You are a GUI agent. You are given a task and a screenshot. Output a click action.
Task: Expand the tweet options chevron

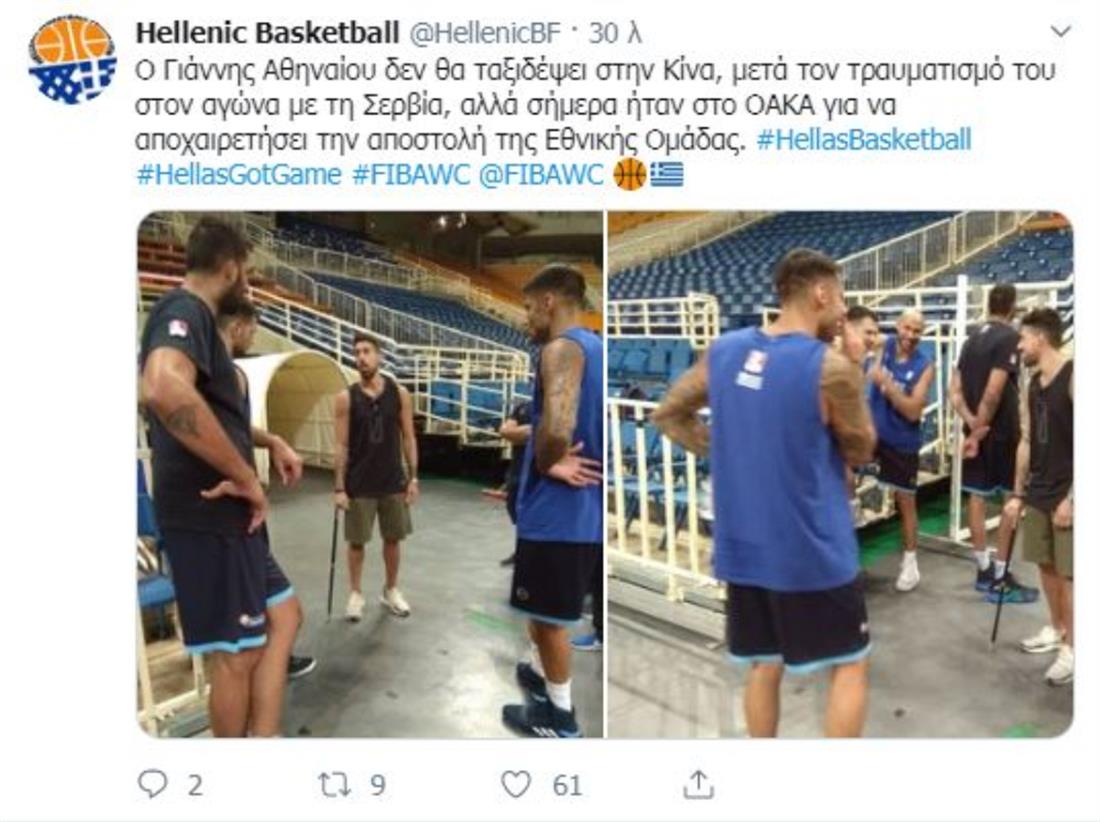pos(1060,32)
